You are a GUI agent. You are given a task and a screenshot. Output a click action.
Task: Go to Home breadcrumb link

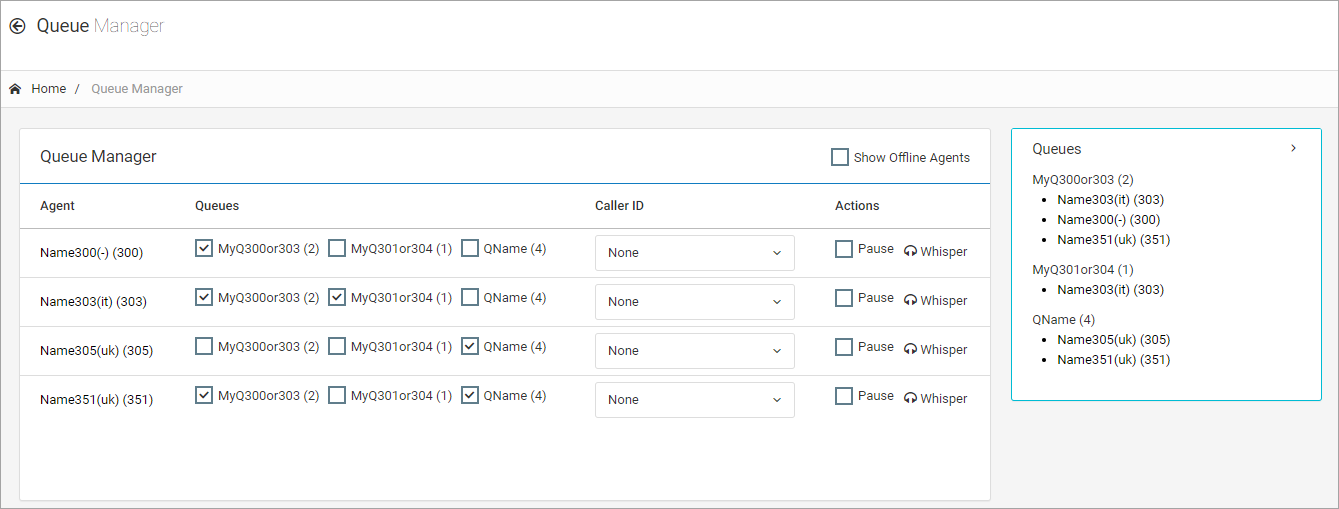click(x=48, y=89)
